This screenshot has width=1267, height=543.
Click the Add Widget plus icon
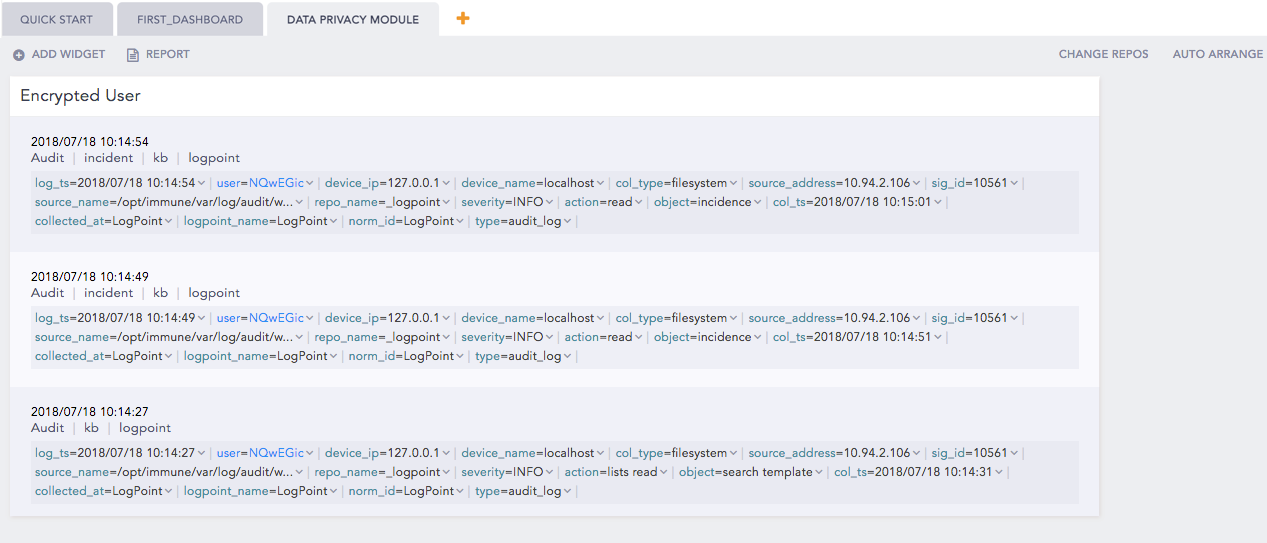pyautogui.click(x=19, y=55)
